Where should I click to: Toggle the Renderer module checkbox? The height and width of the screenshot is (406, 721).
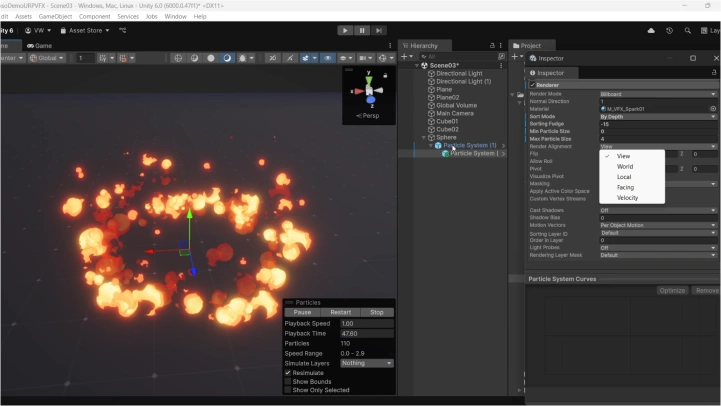[x=532, y=85]
